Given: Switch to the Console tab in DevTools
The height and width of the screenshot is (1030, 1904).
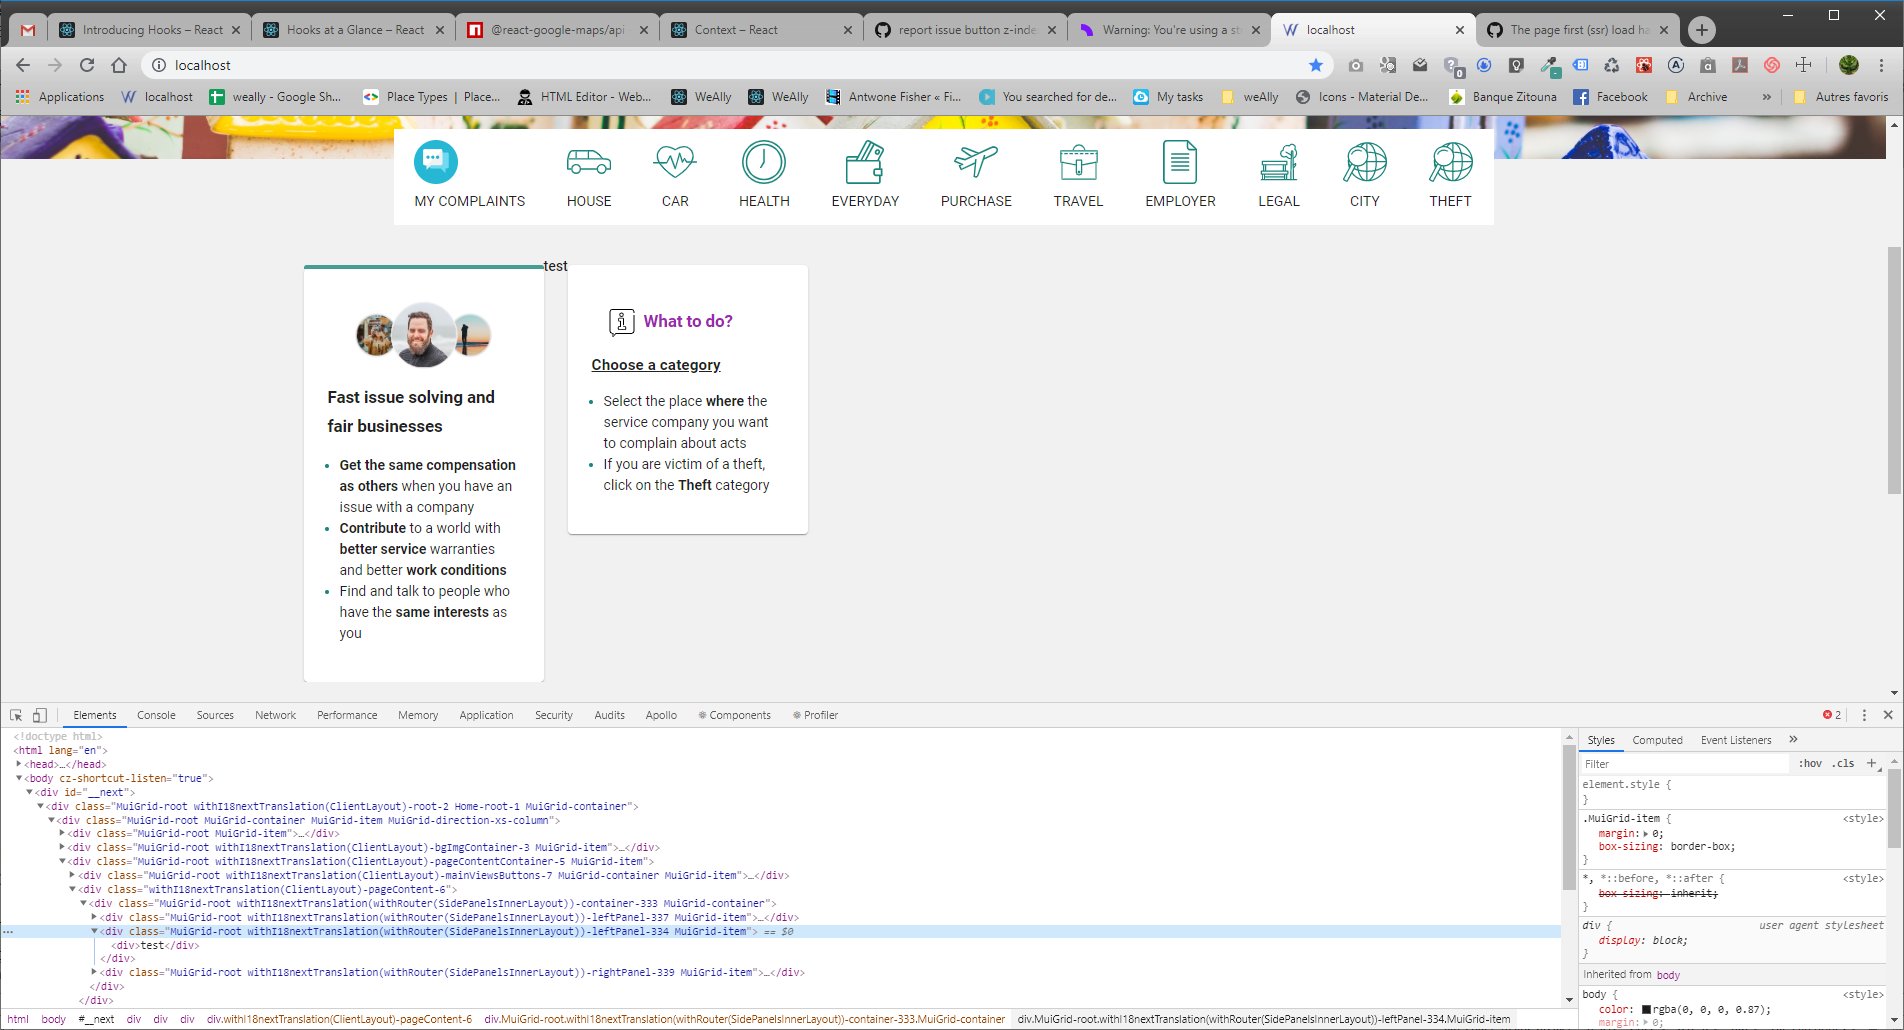Looking at the screenshot, I should point(156,714).
